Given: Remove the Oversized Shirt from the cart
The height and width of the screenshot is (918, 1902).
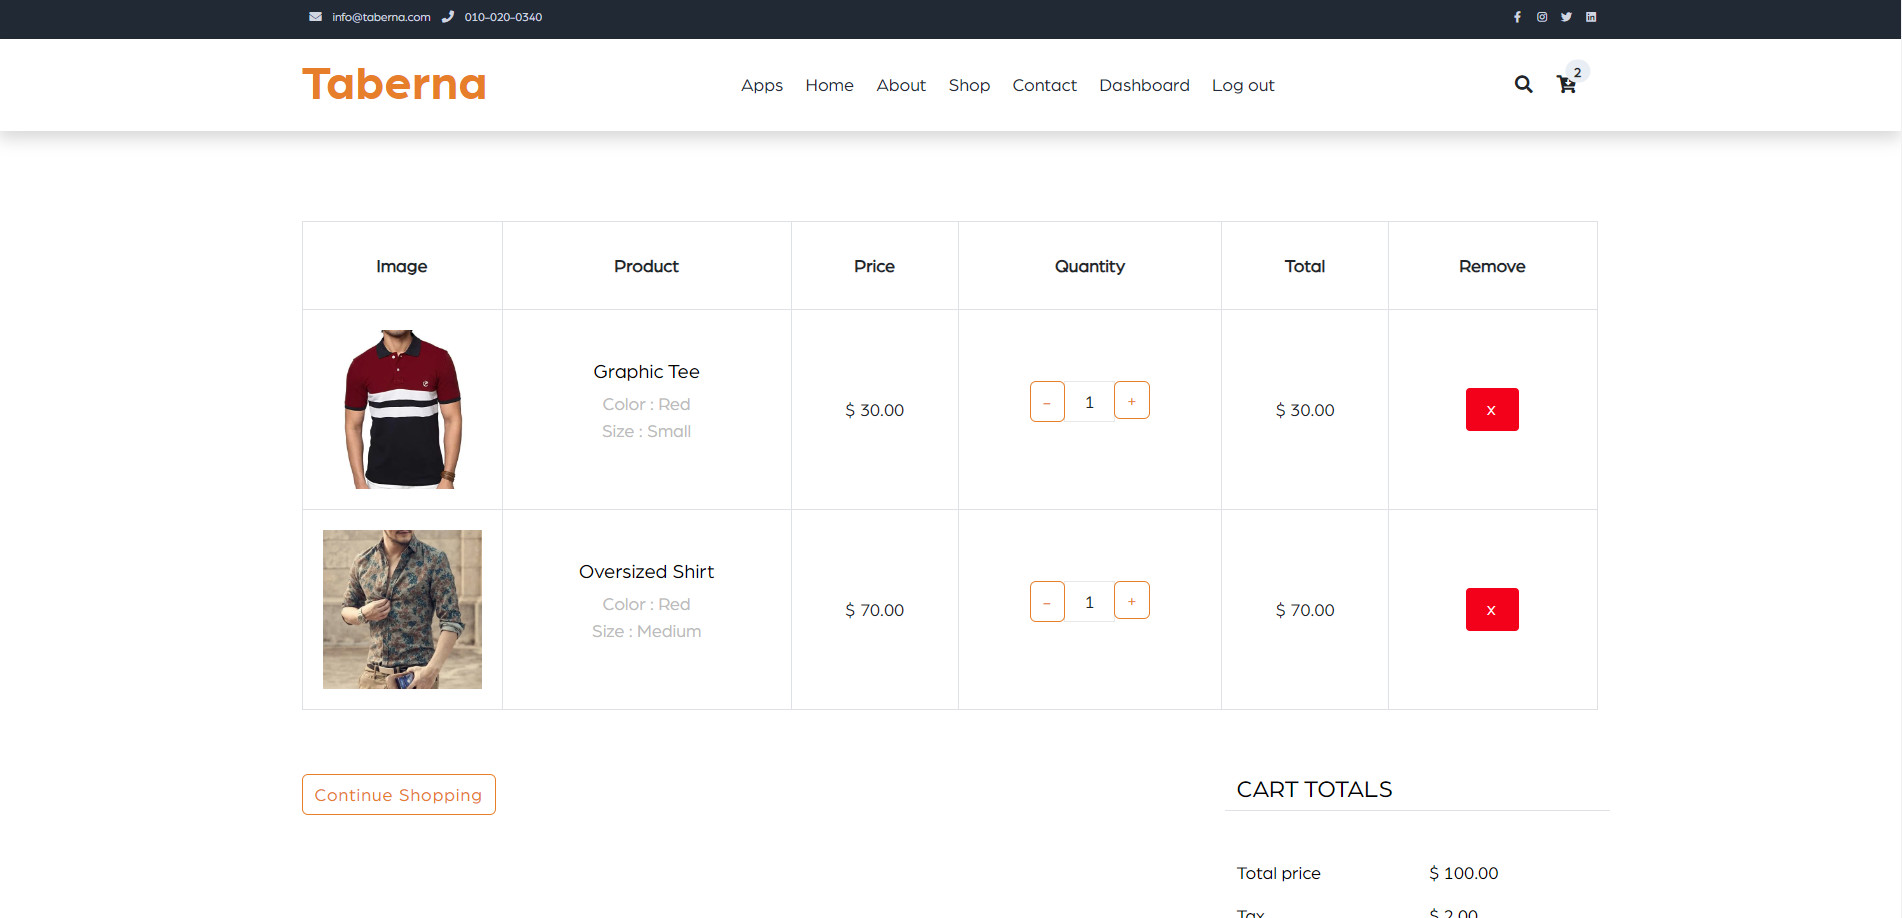Looking at the screenshot, I should pyautogui.click(x=1492, y=609).
